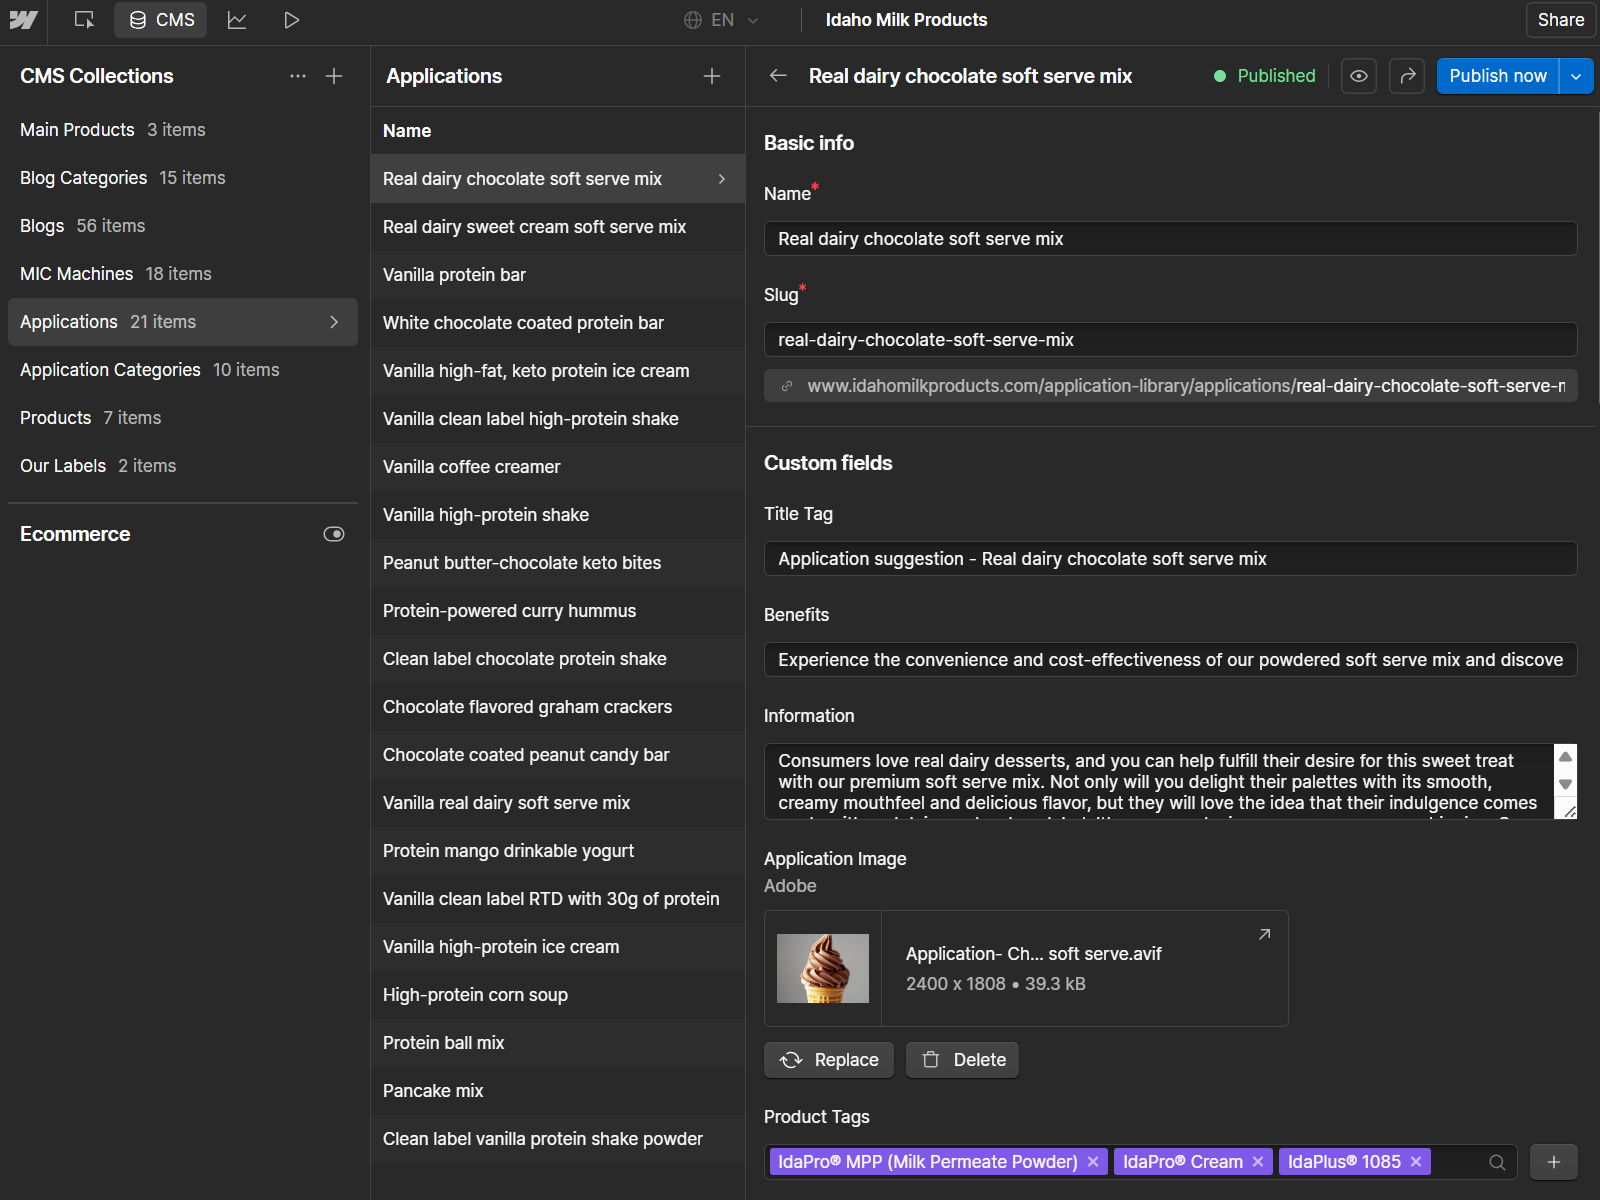Open CMS Collections more options menu

point(298,76)
